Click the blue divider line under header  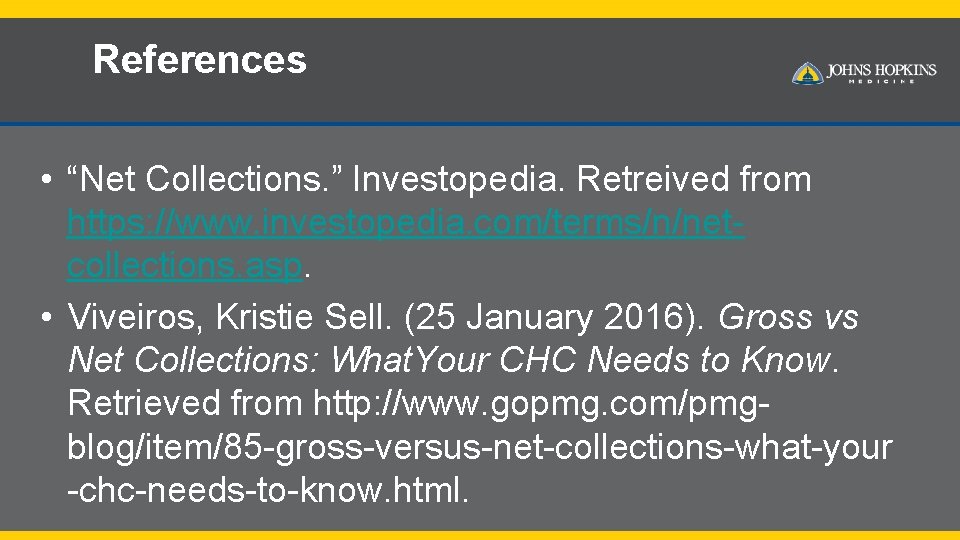[480, 124]
